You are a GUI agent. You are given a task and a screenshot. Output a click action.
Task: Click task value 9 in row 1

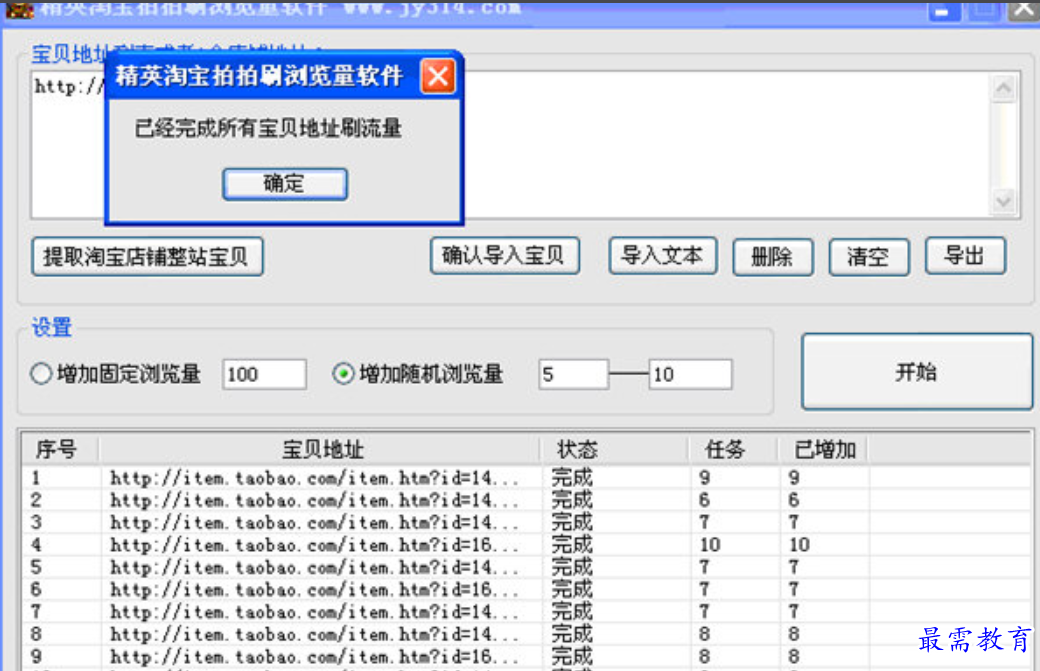(704, 478)
